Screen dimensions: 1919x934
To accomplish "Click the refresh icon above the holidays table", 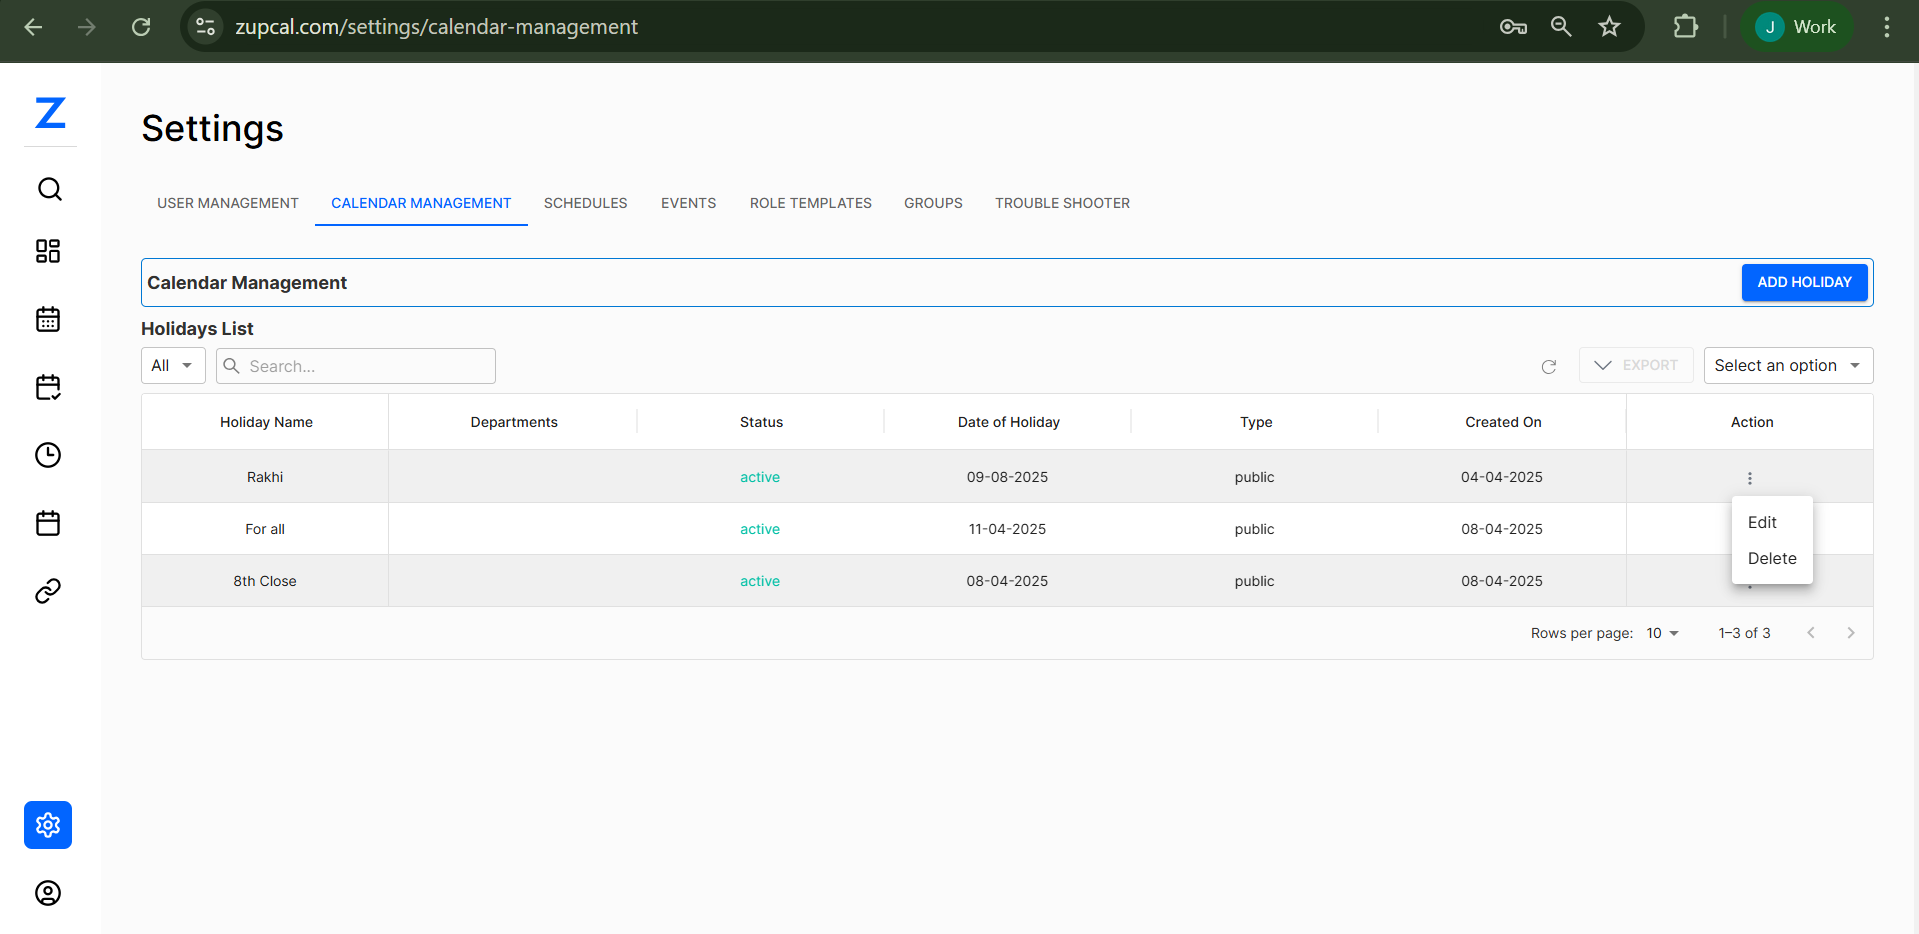I will pyautogui.click(x=1549, y=366).
